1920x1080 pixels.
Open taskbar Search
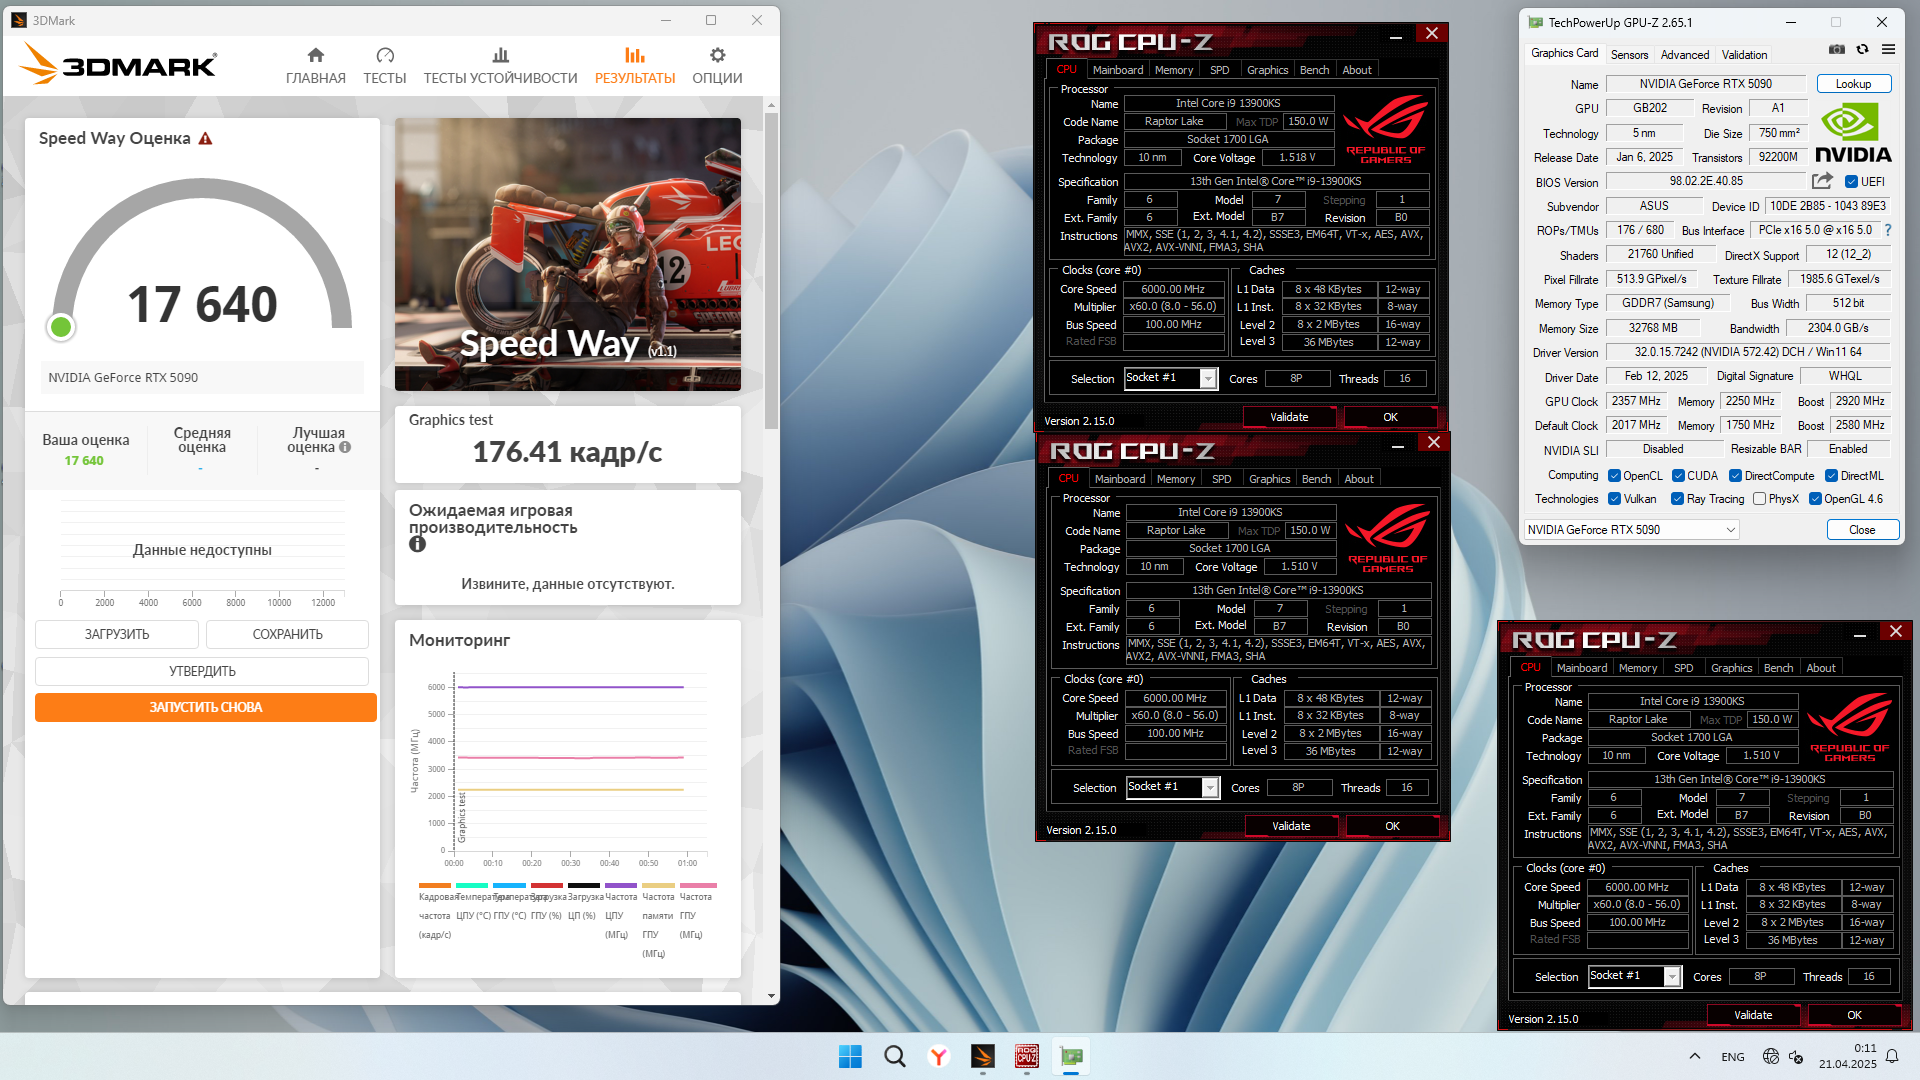[x=895, y=1056]
